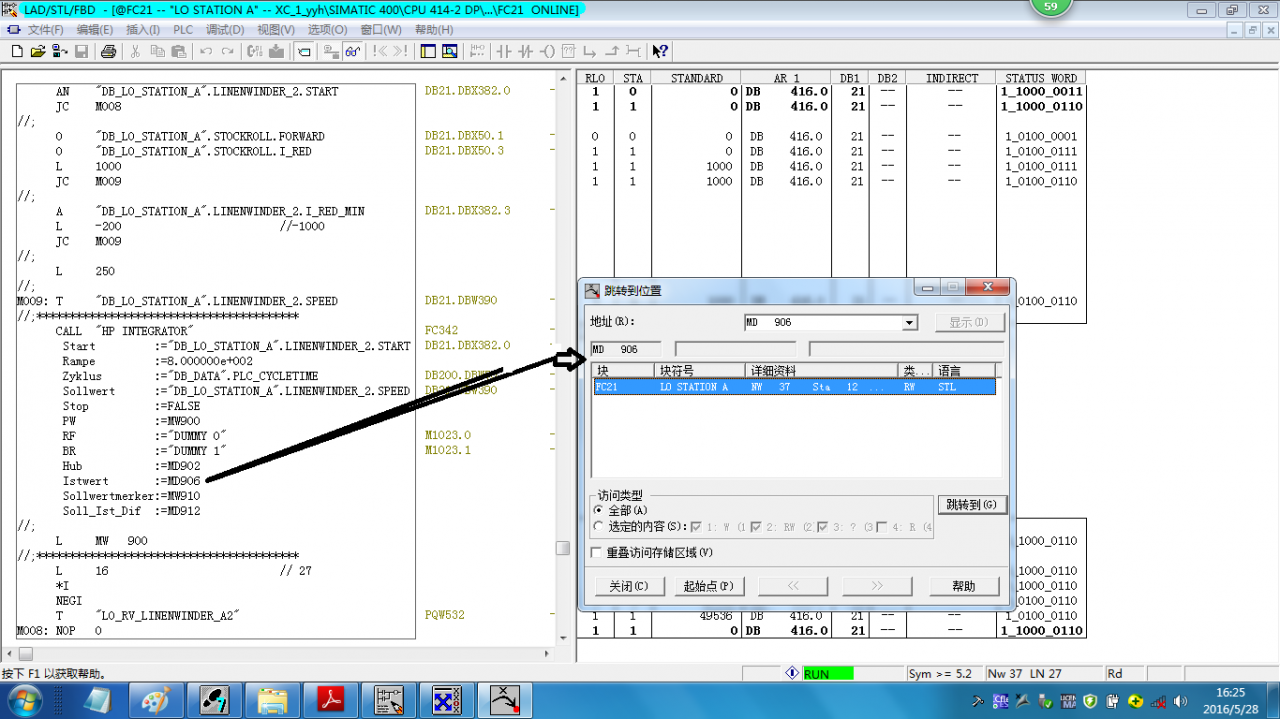Open the 插入(I) menu
The height and width of the screenshot is (719, 1280).
coord(143,30)
